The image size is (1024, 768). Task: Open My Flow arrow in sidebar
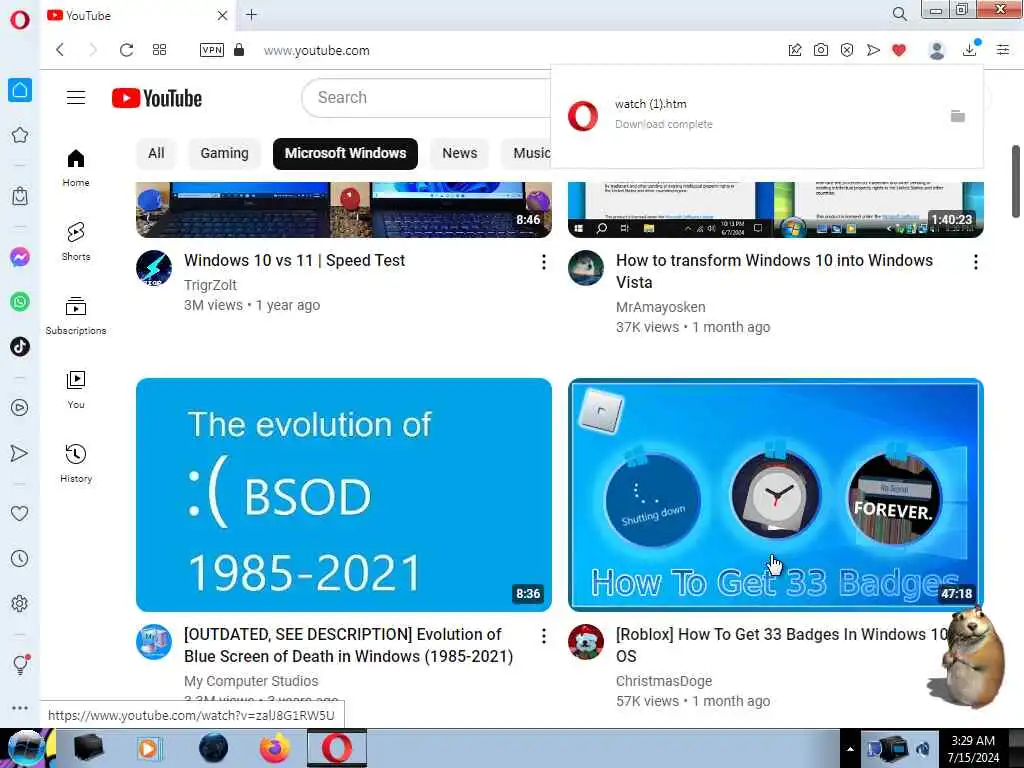tap(20, 453)
